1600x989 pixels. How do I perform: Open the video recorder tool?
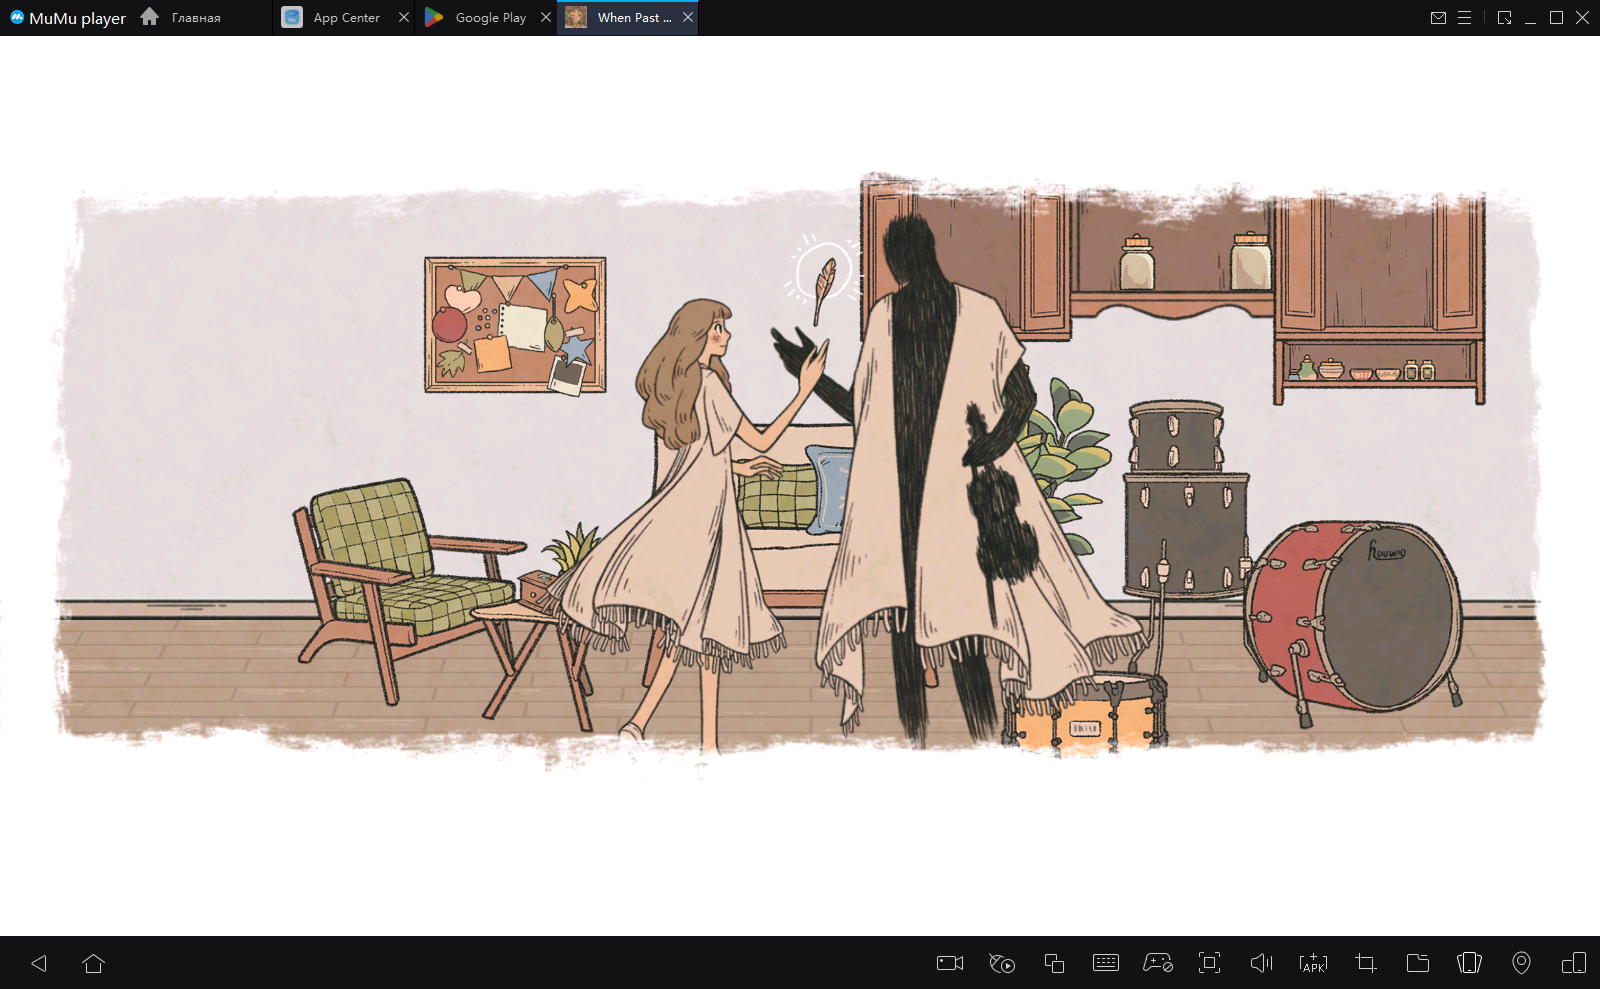(949, 963)
